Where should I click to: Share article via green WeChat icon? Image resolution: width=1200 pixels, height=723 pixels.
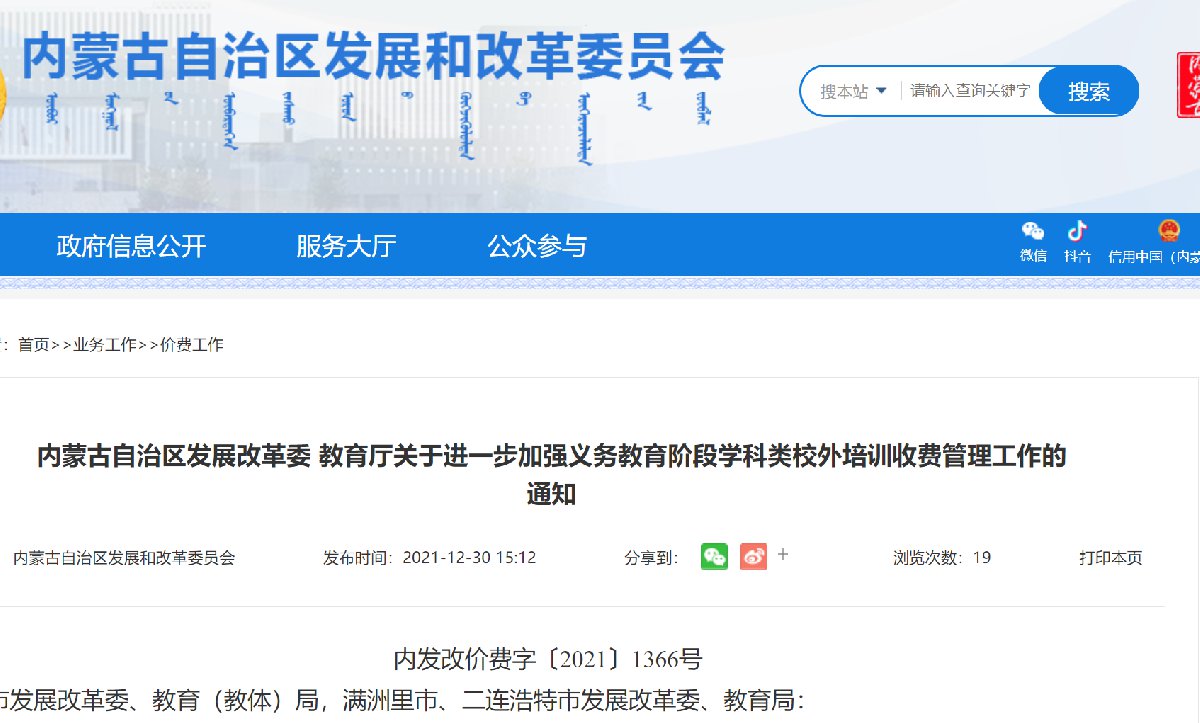pyautogui.click(x=714, y=557)
